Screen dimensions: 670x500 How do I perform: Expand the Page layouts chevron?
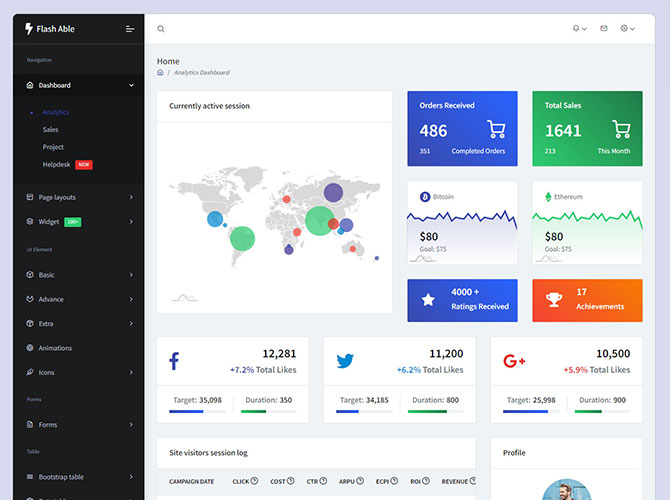tap(131, 197)
